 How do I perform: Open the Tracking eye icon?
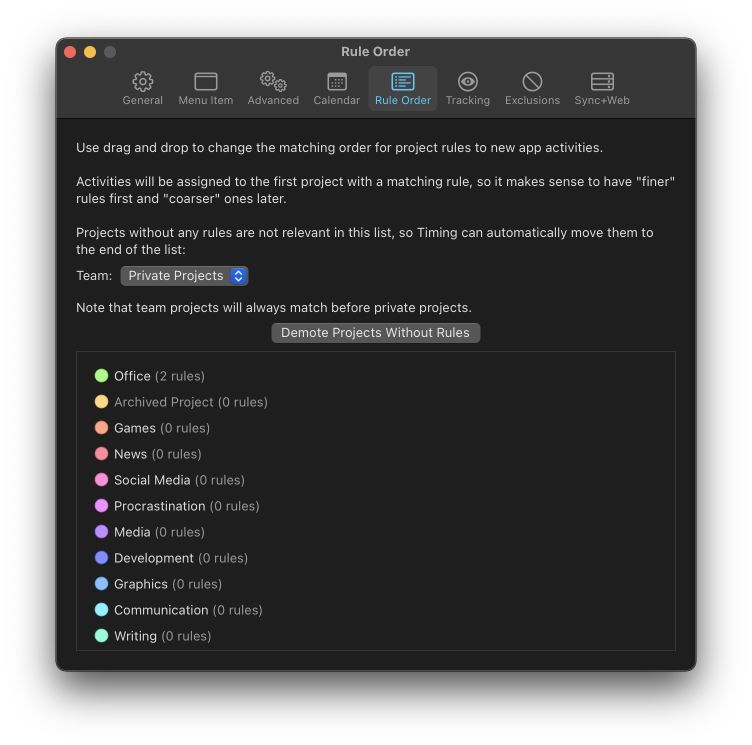click(468, 82)
